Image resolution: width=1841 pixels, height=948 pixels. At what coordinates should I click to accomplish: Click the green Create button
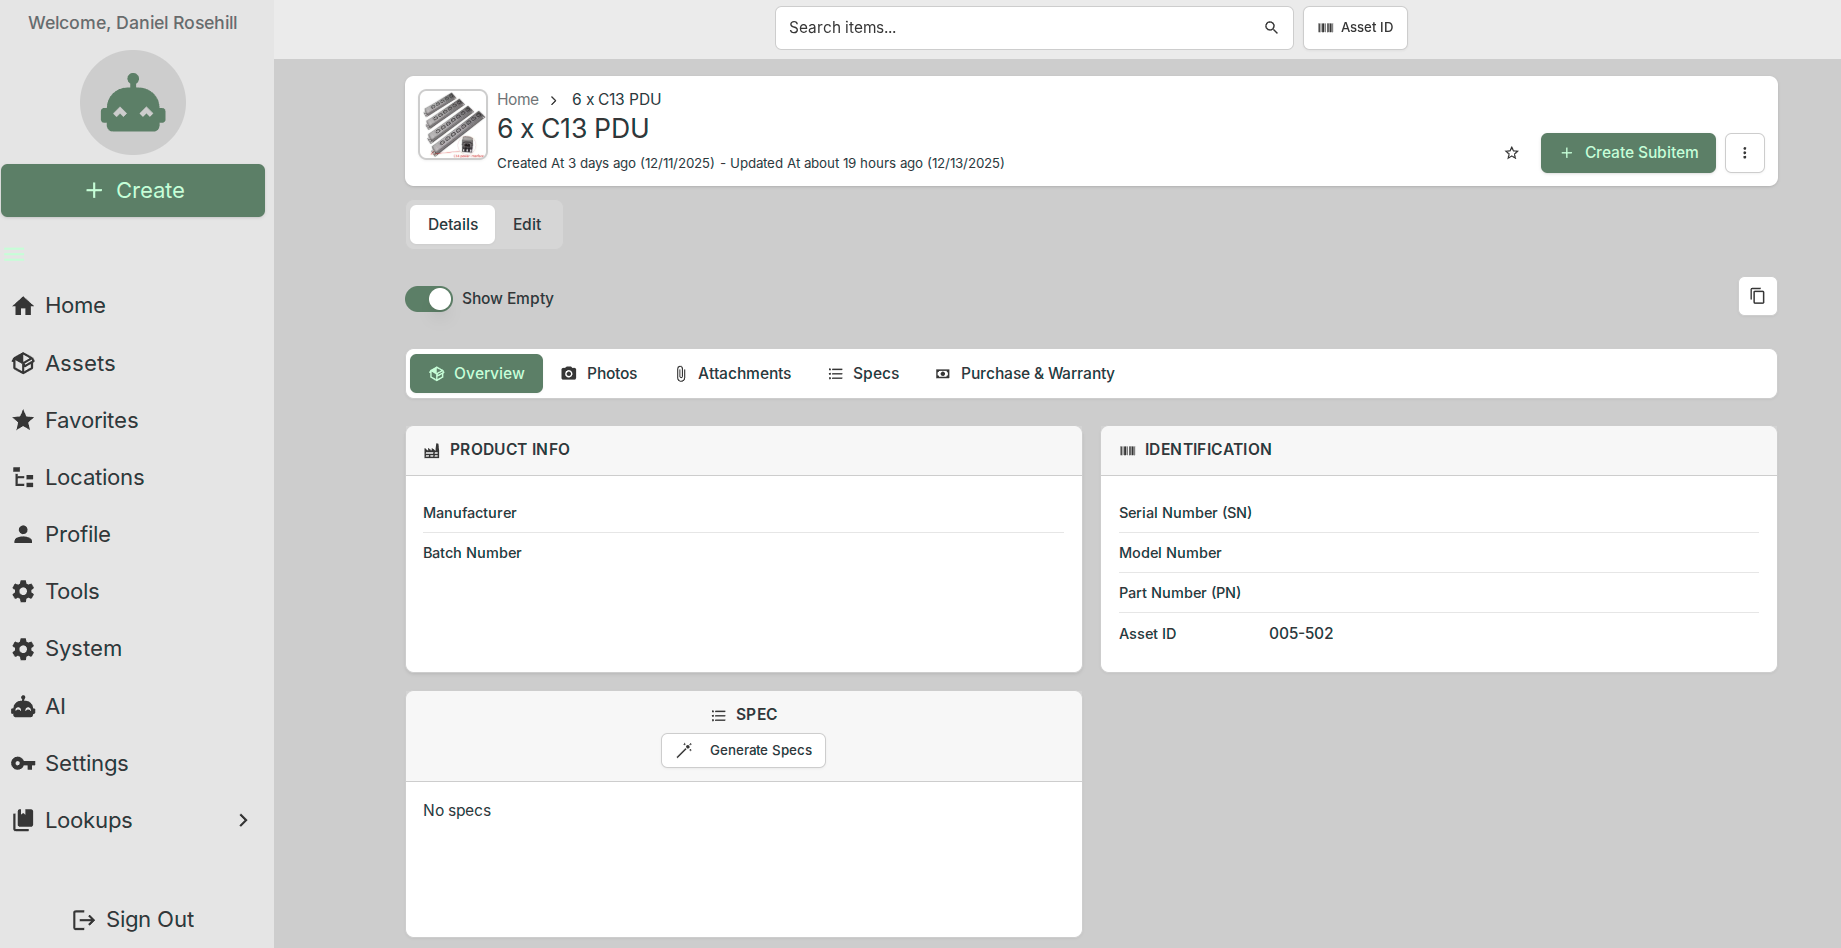133,191
